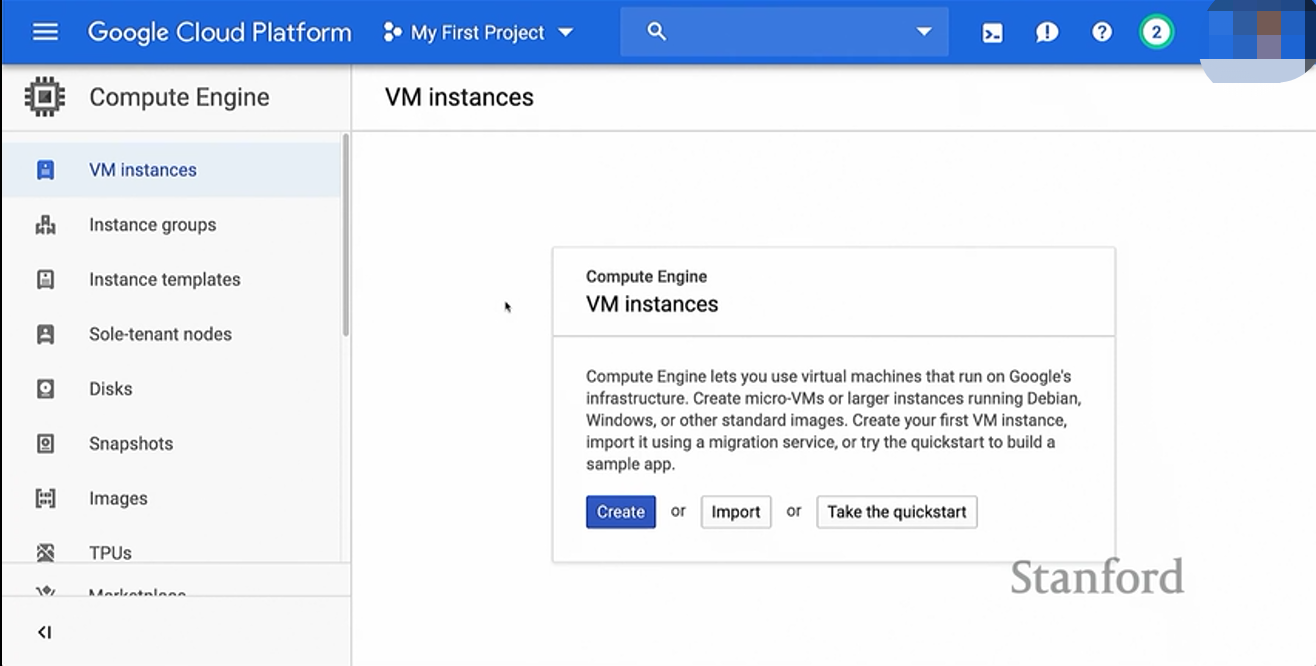Open the hamburger navigation menu
This screenshot has height=666, width=1316.
[x=45, y=32]
